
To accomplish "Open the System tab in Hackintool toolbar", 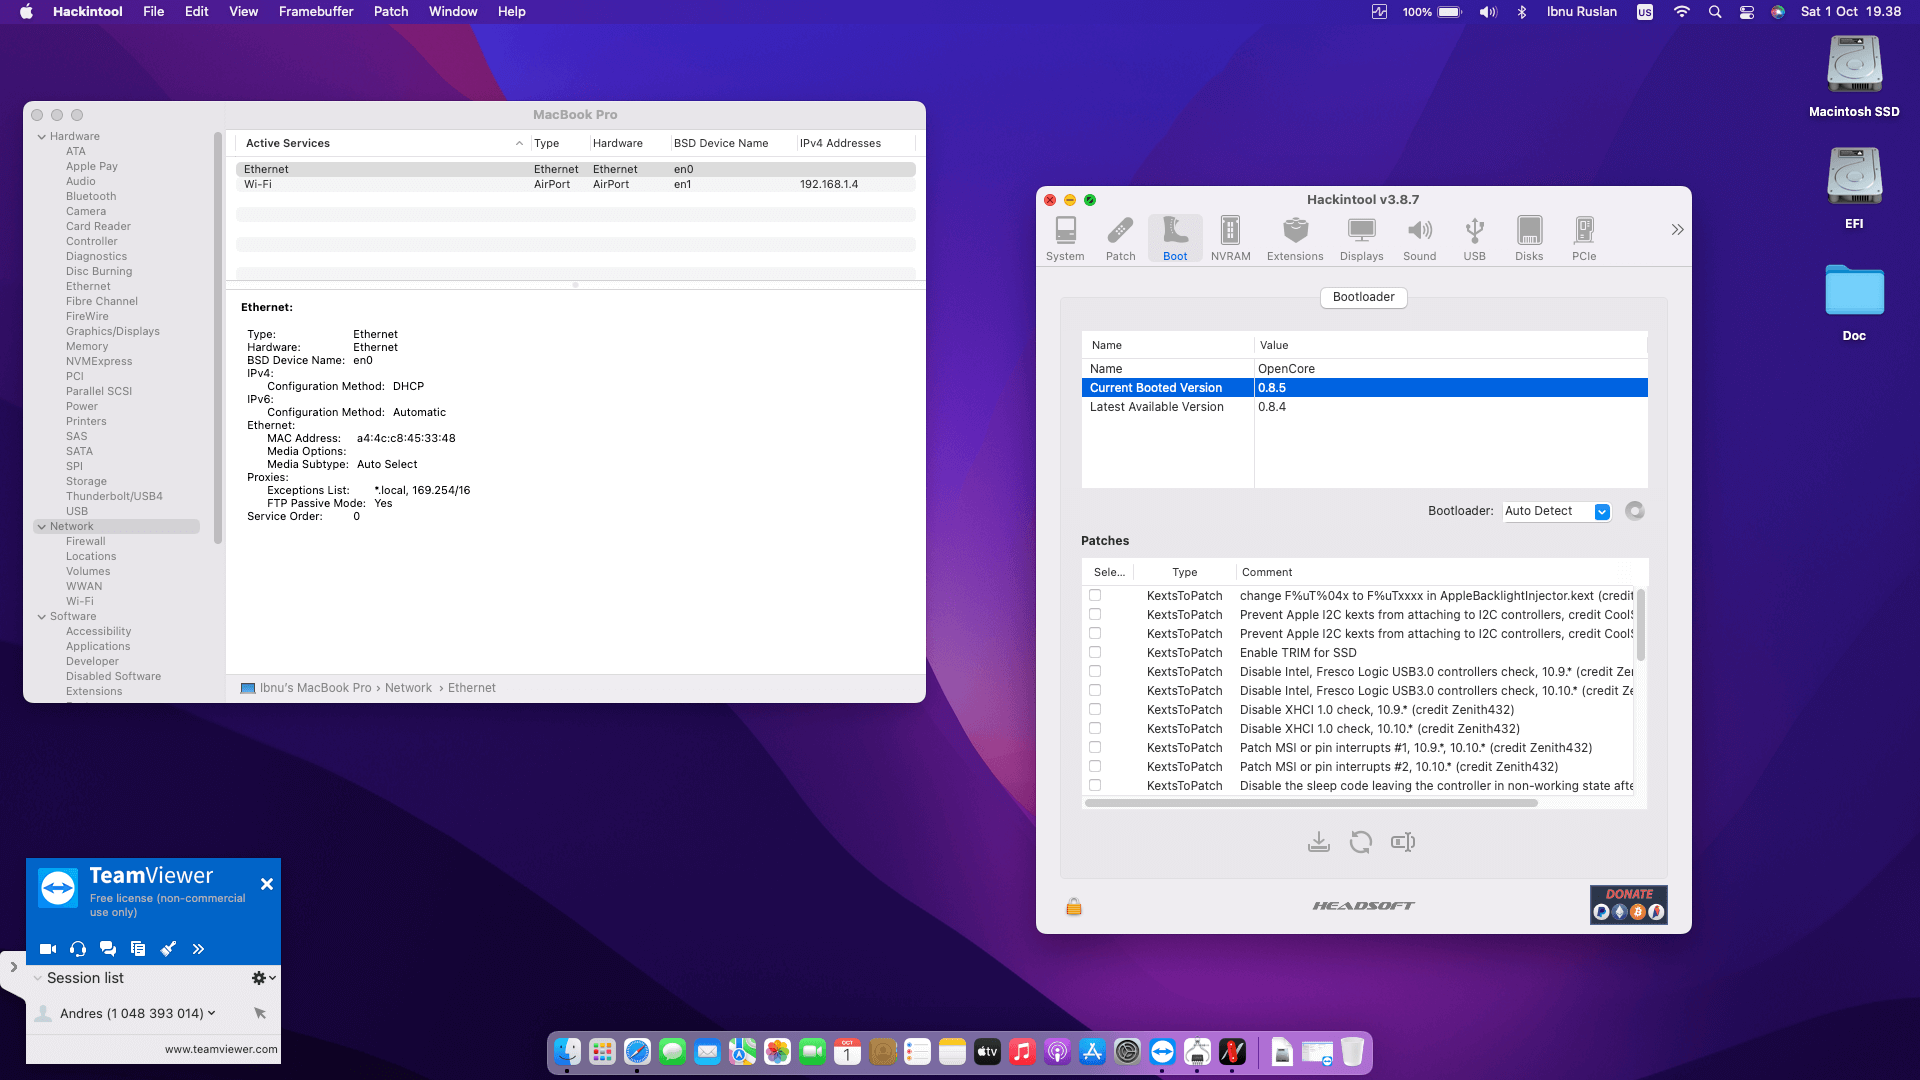I will point(1065,239).
